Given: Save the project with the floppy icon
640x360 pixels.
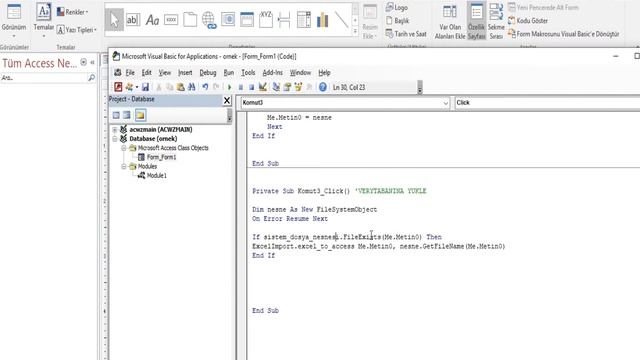Looking at the screenshot, I should pyautogui.click(x=145, y=87).
